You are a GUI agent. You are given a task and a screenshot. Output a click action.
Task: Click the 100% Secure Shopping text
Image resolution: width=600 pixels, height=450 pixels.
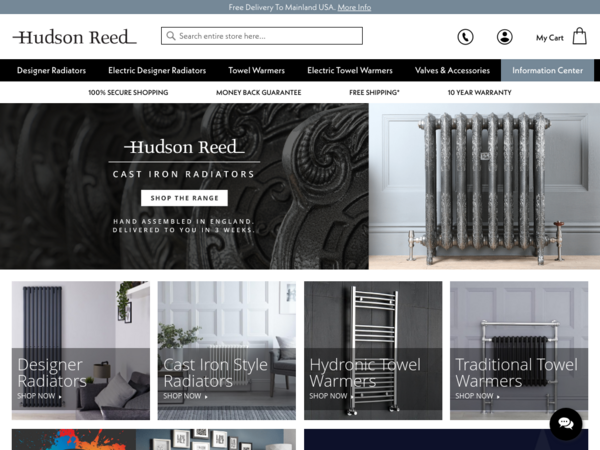(128, 93)
